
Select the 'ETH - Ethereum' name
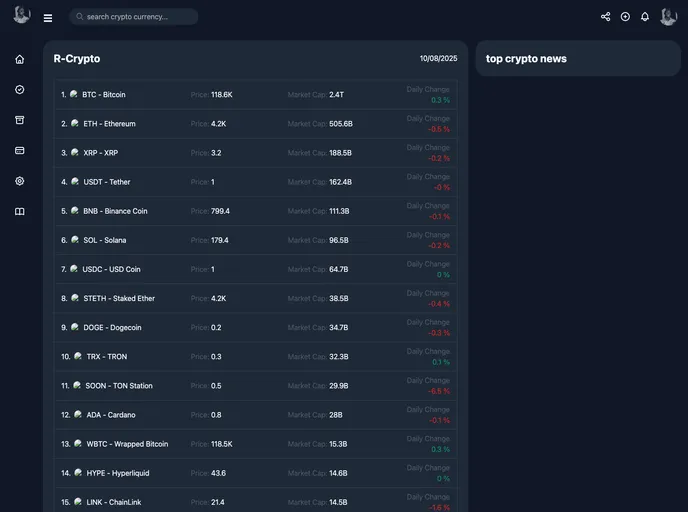[x=109, y=124]
